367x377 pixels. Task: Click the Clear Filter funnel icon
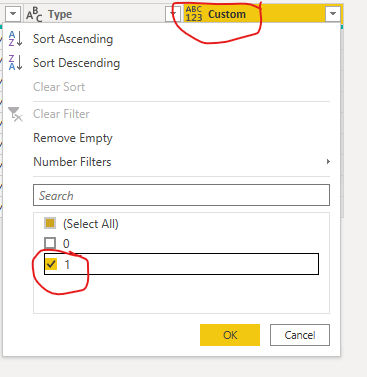click(15, 114)
